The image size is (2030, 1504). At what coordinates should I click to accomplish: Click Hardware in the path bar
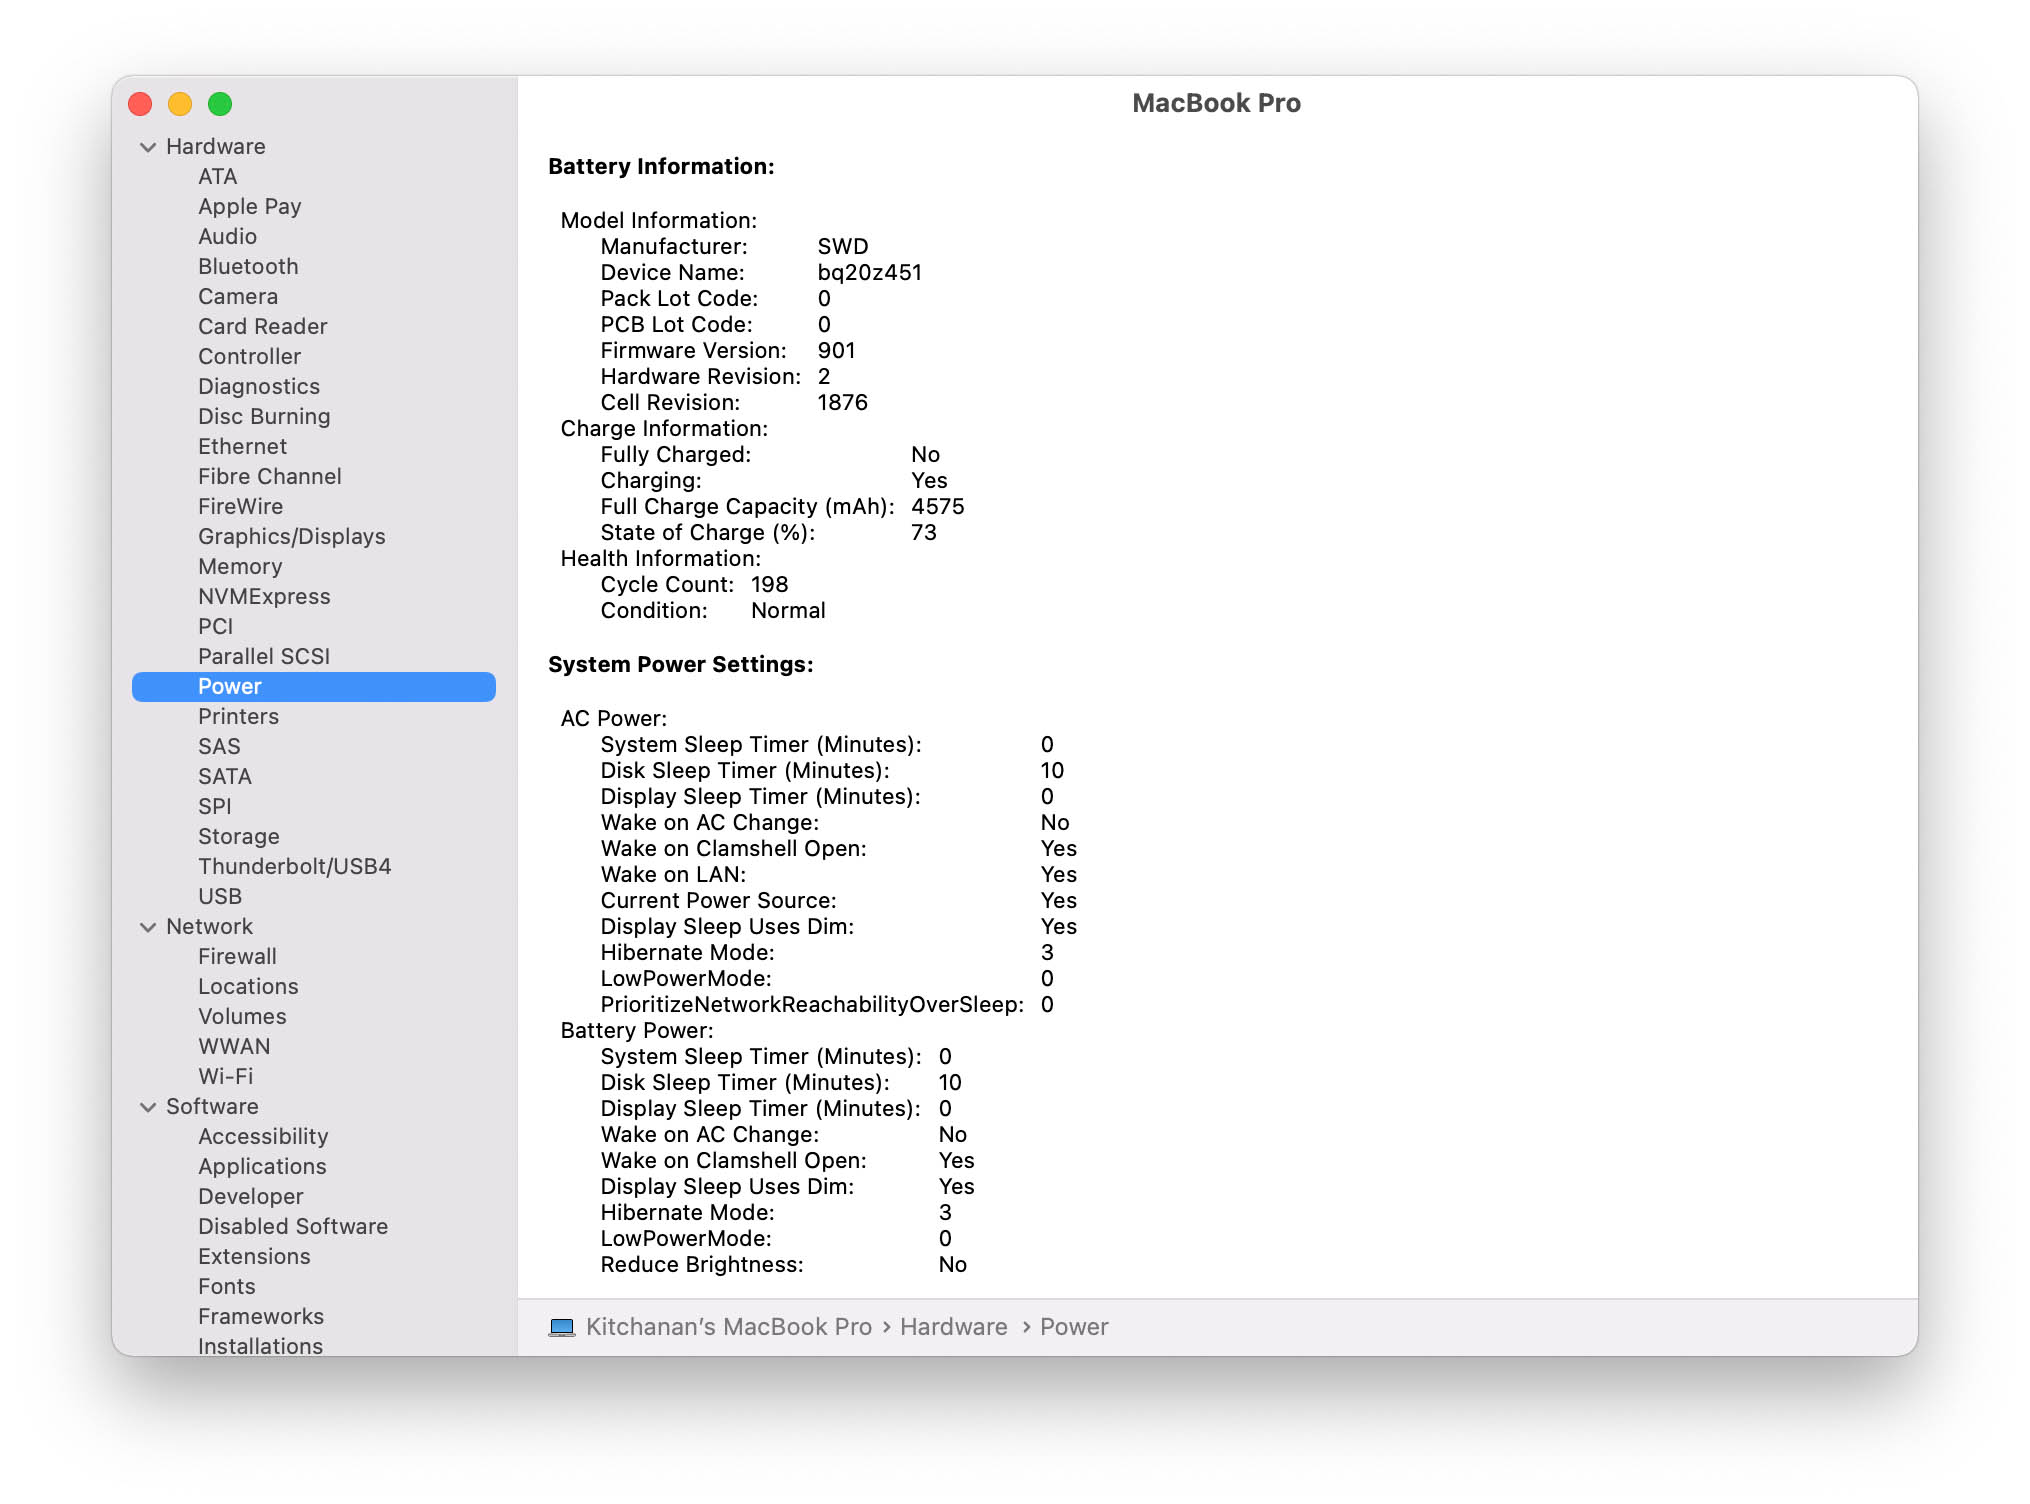pos(954,1327)
